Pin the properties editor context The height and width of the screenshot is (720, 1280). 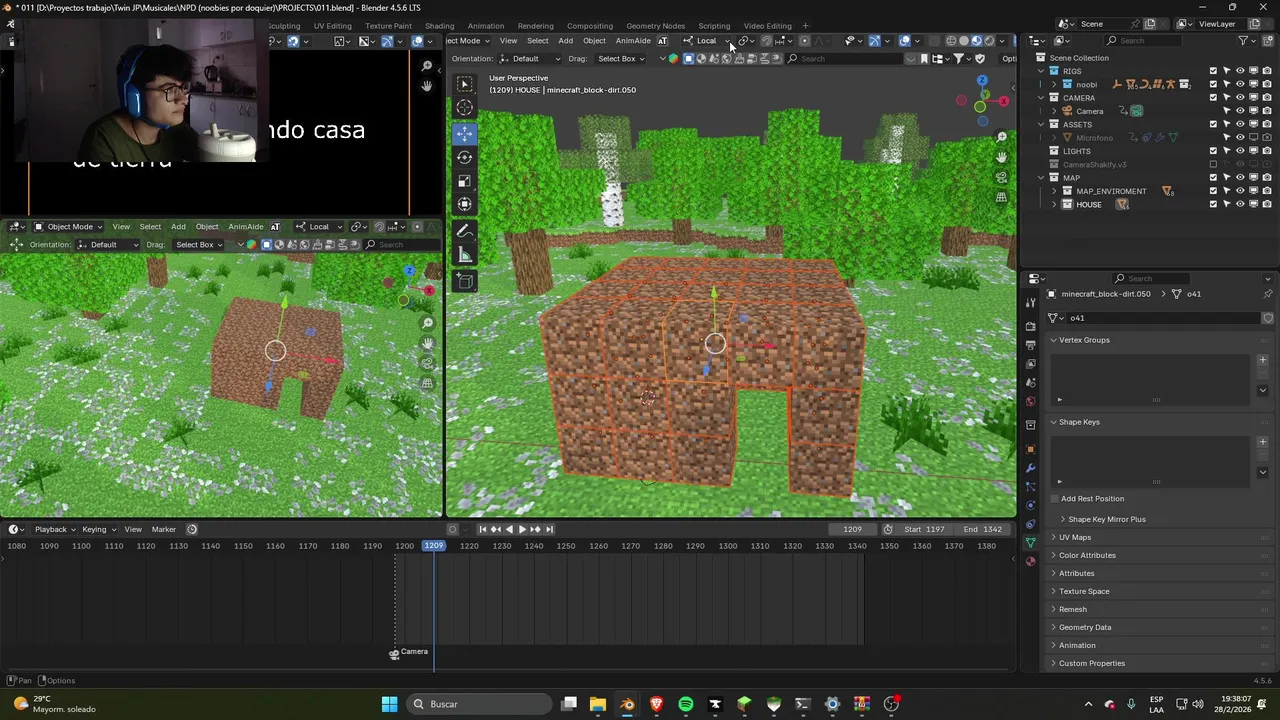coord(1268,294)
